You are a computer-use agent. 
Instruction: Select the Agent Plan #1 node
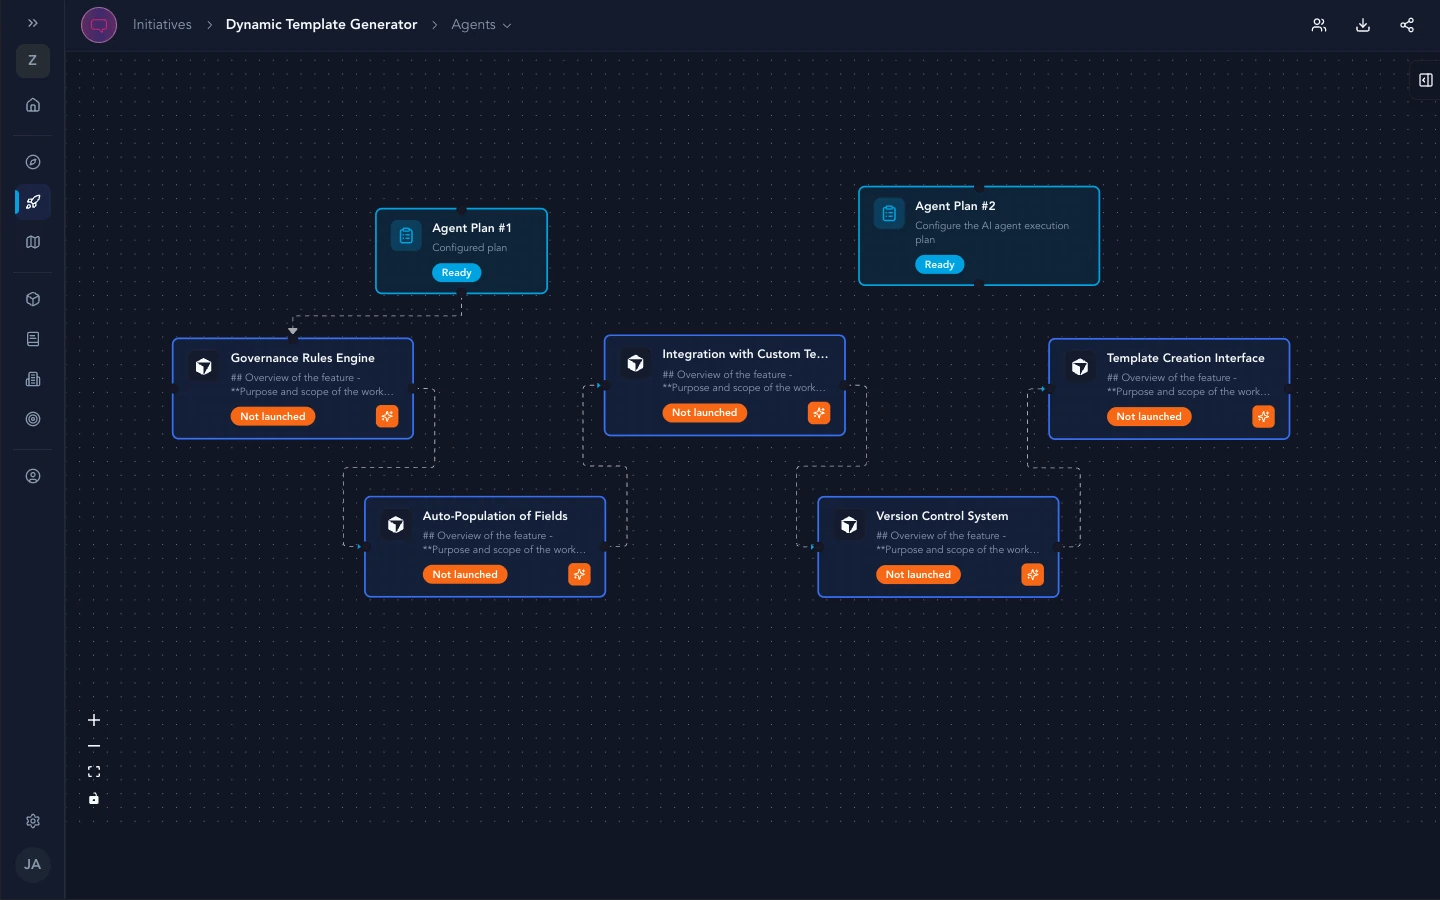coord(461,250)
